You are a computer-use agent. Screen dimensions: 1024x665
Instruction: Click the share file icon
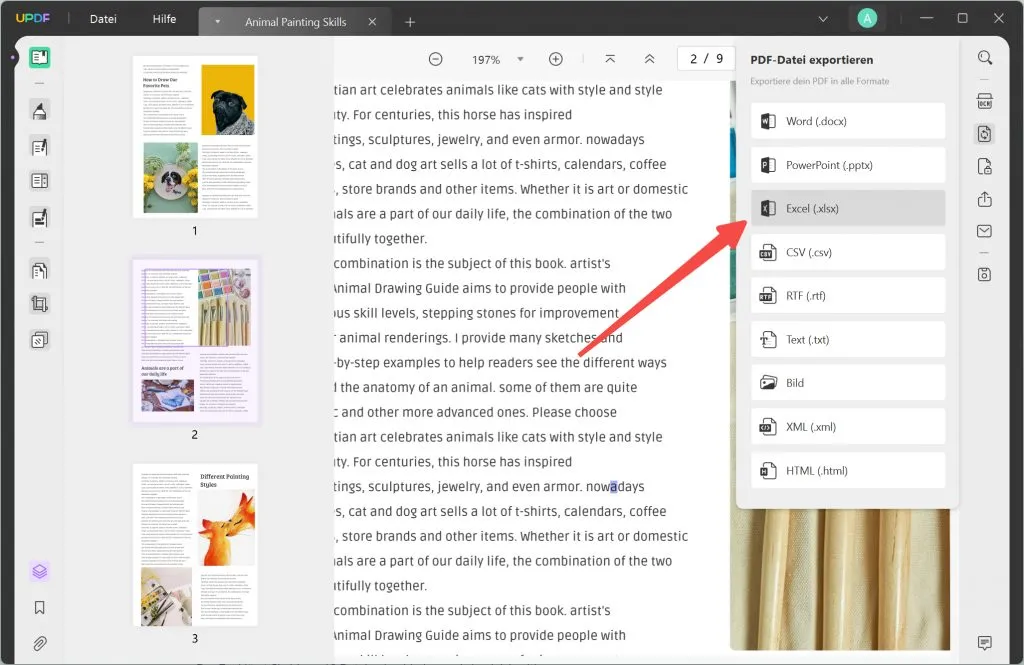pyautogui.click(x=984, y=199)
